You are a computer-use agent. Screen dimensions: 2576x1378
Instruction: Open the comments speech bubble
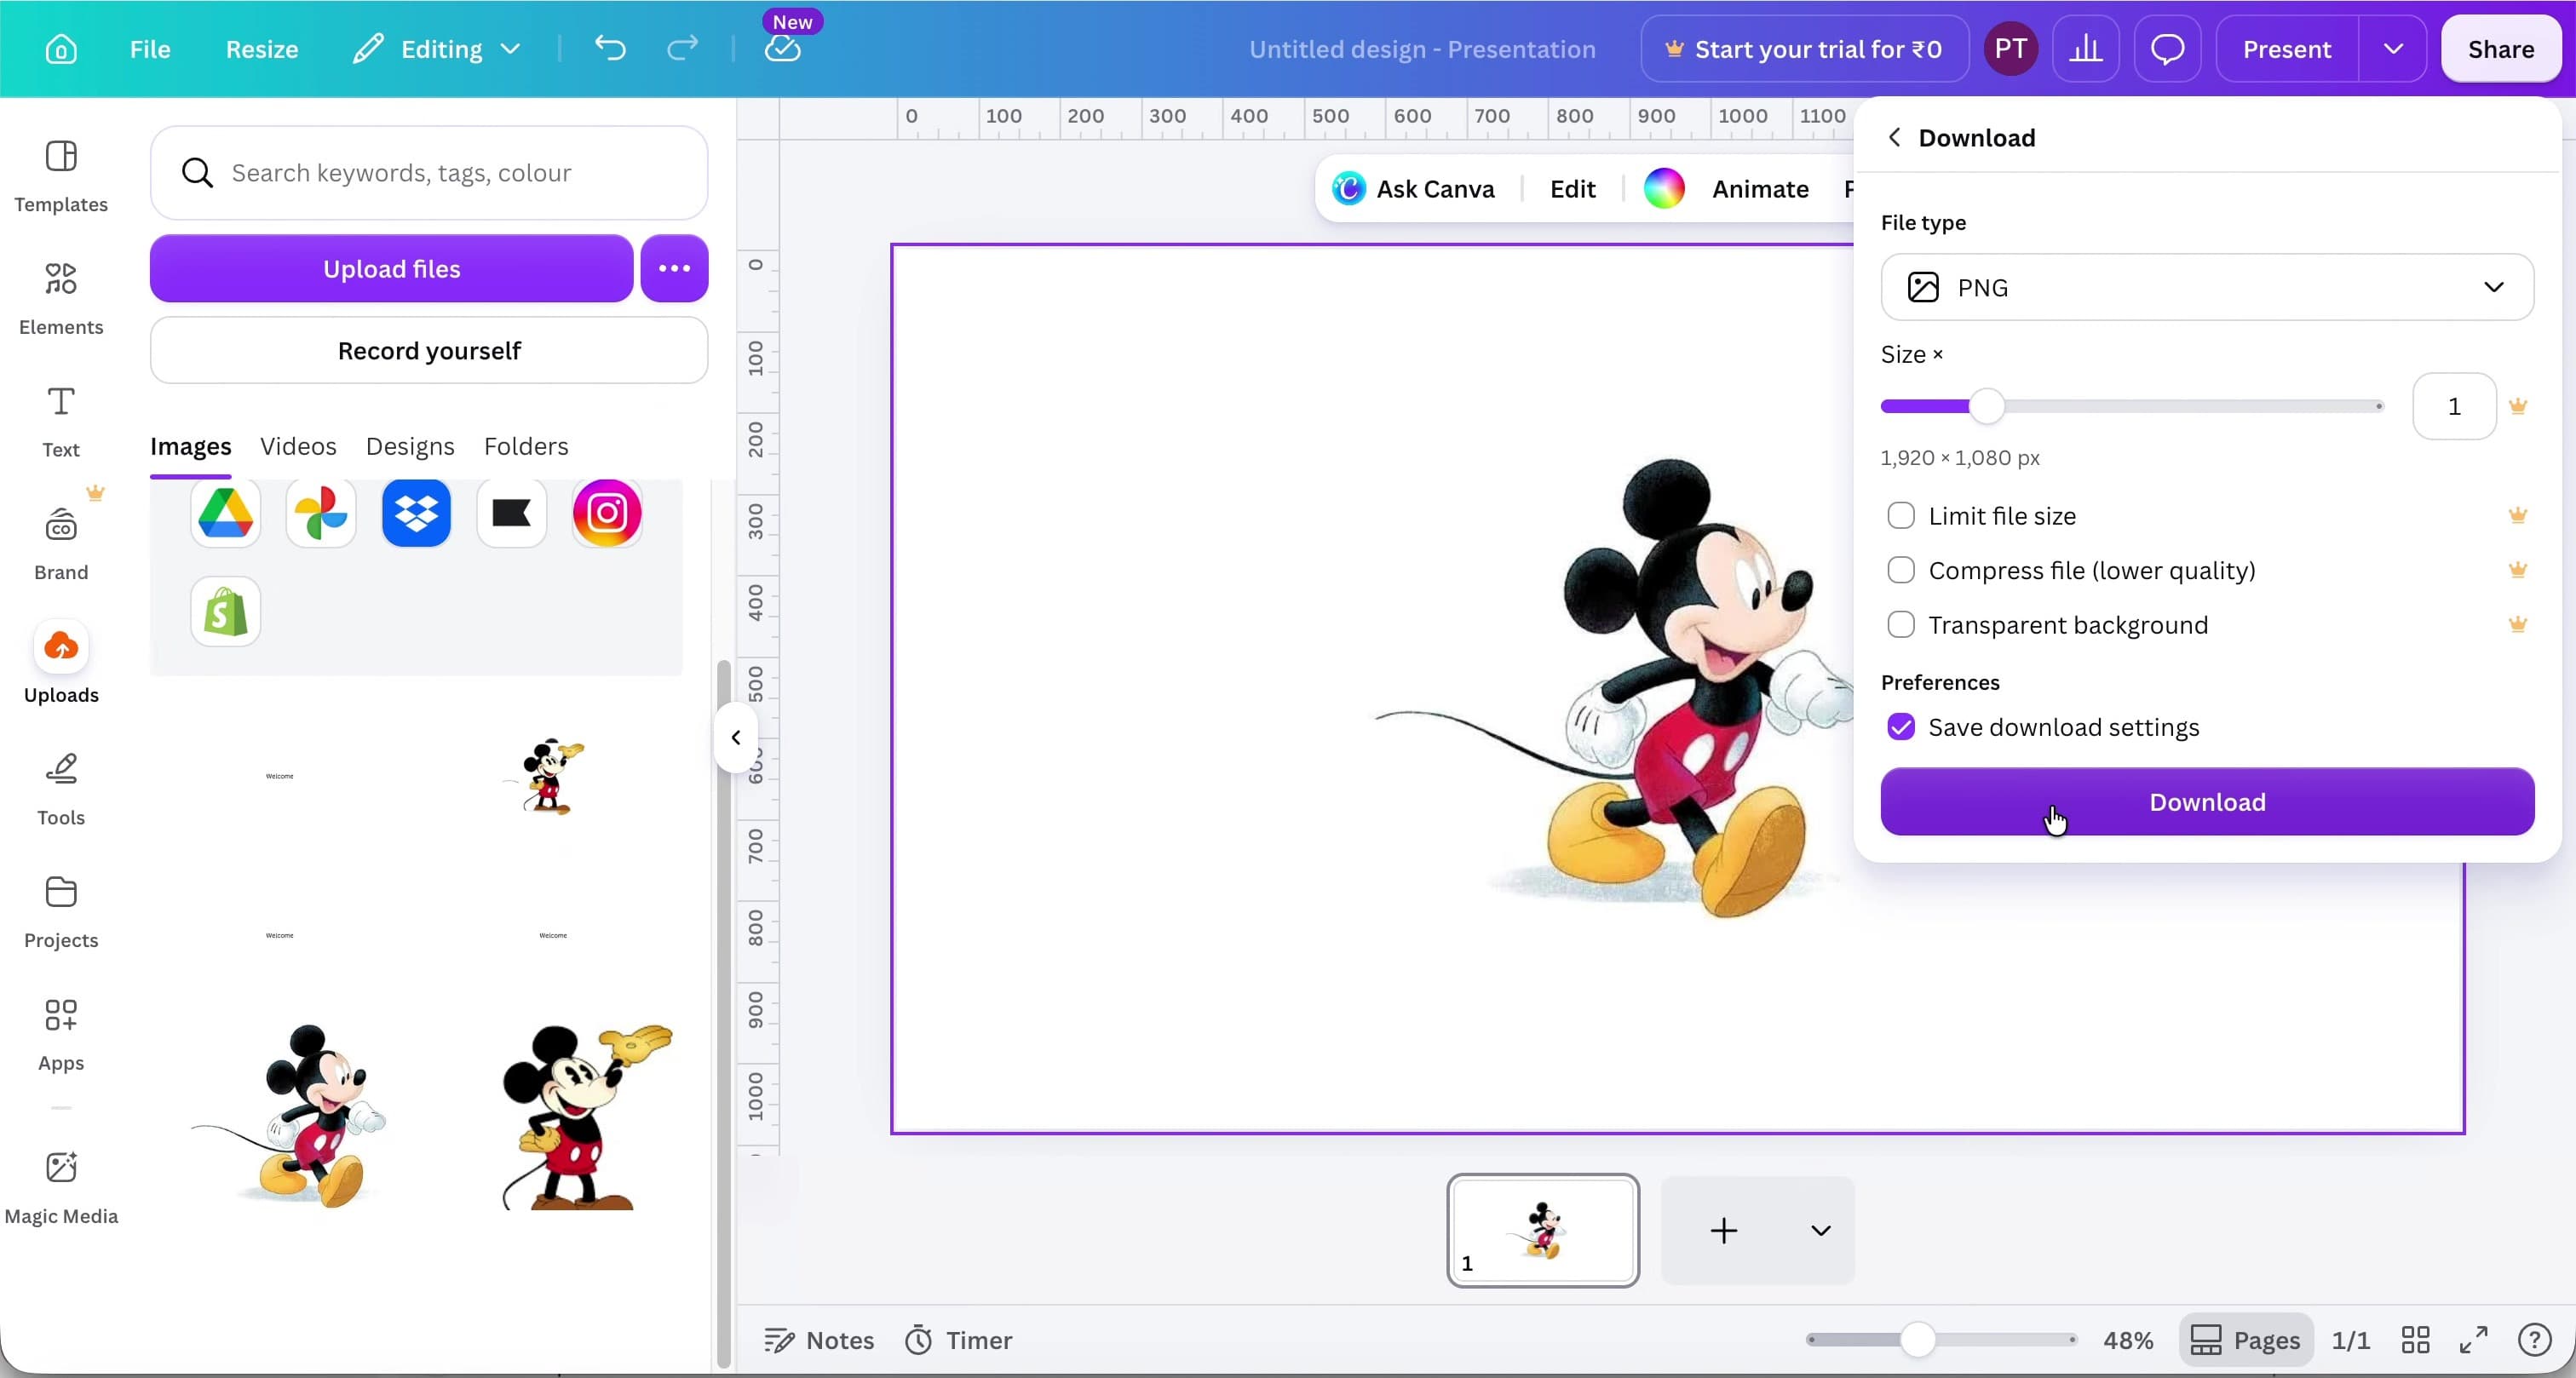[2167, 49]
